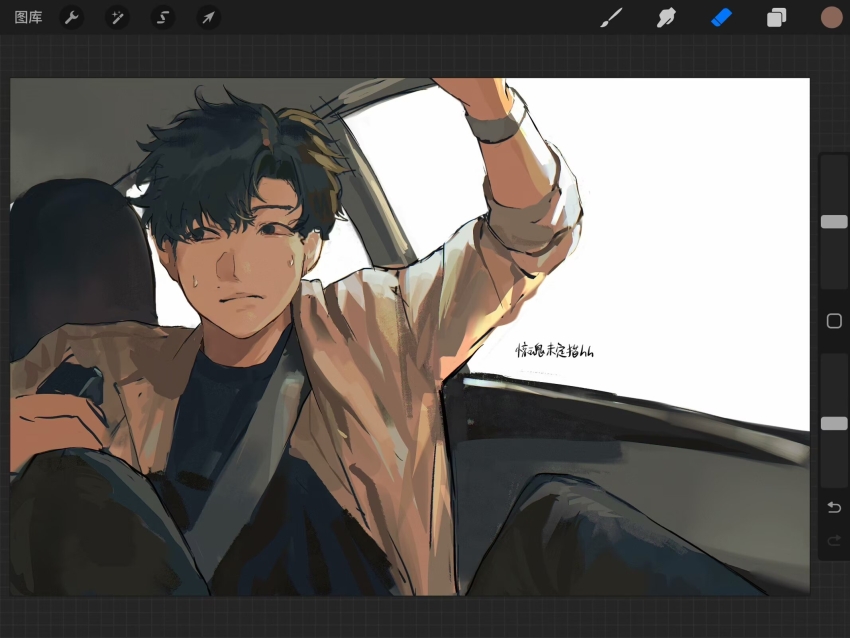Click the brush size slider handle
850x638 pixels.
834,222
